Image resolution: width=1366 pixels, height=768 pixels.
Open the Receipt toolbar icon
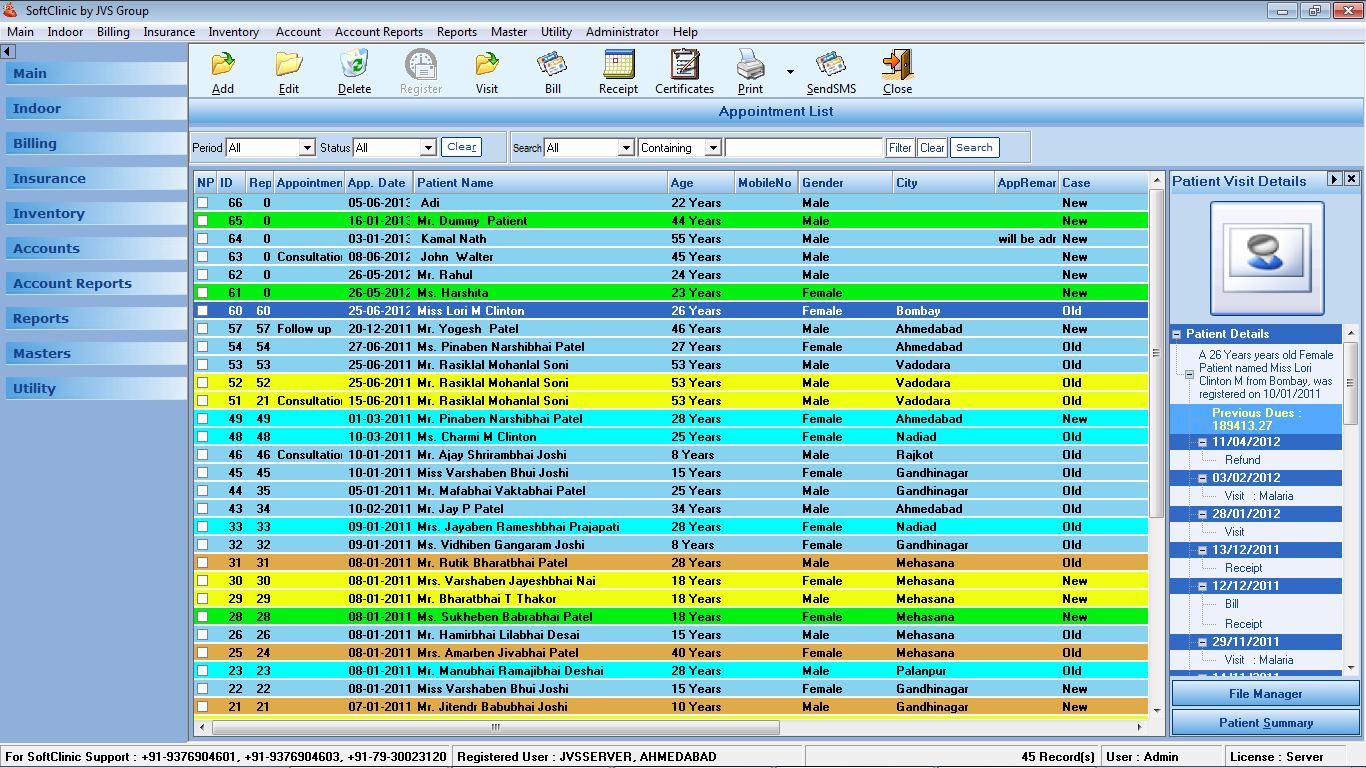618,66
